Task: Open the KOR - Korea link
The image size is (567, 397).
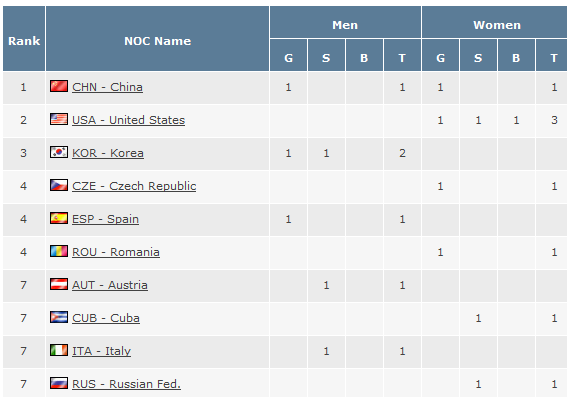Action: pos(108,153)
